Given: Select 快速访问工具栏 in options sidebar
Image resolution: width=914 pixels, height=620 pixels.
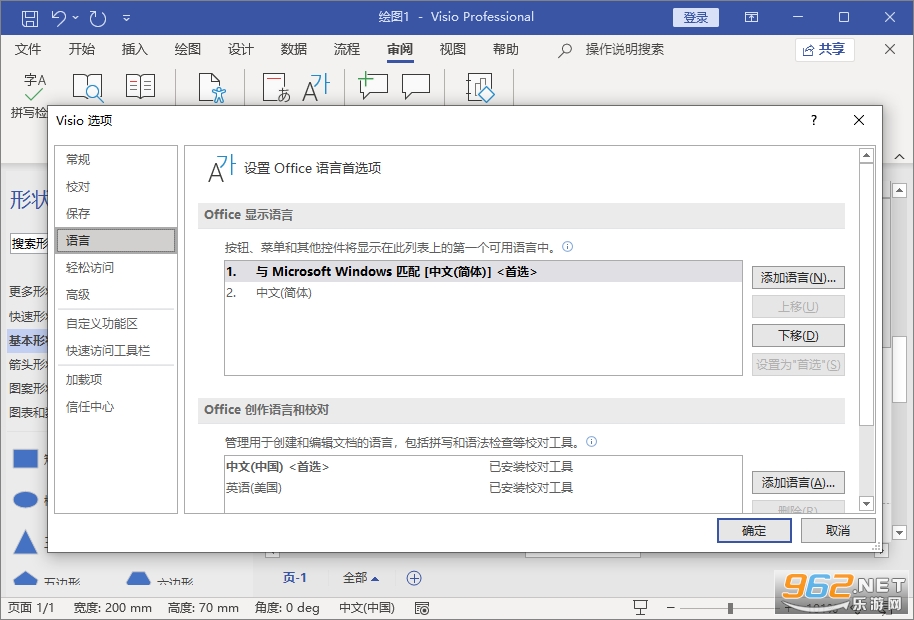Looking at the screenshot, I should pyautogui.click(x=116, y=350).
